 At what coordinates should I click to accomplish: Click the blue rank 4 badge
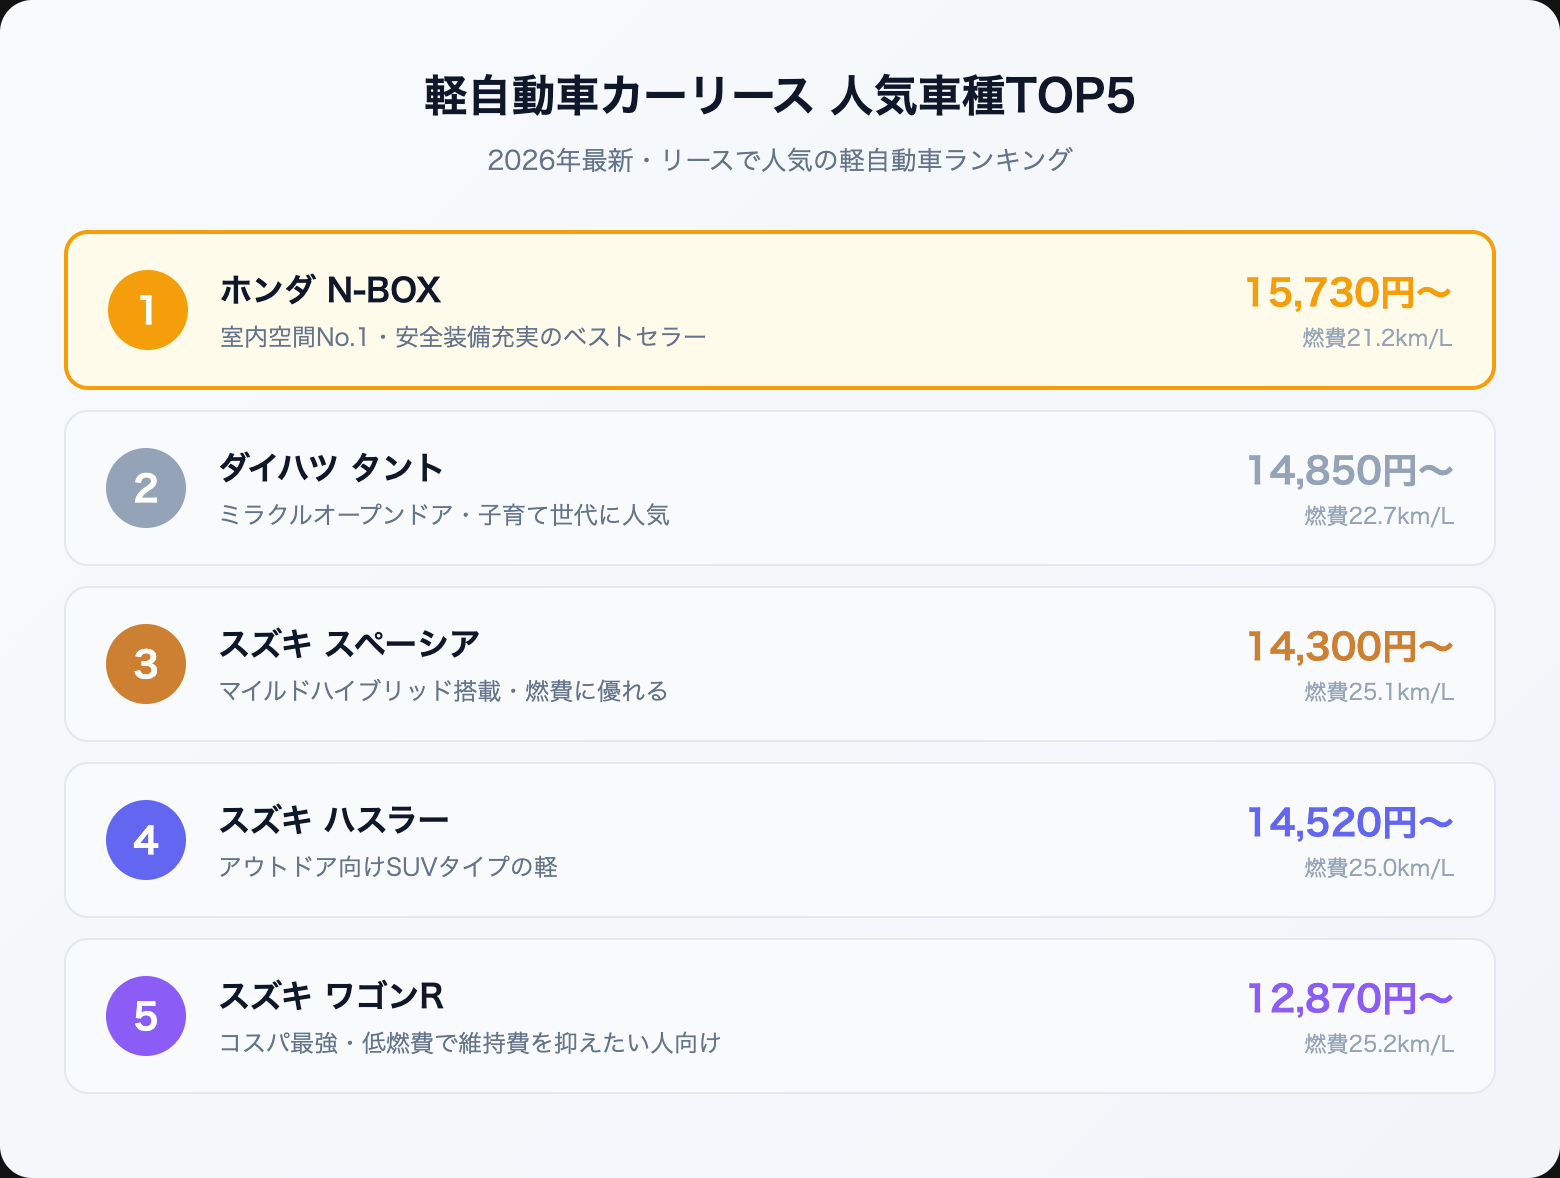pyautogui.click(x=146, y=840)
